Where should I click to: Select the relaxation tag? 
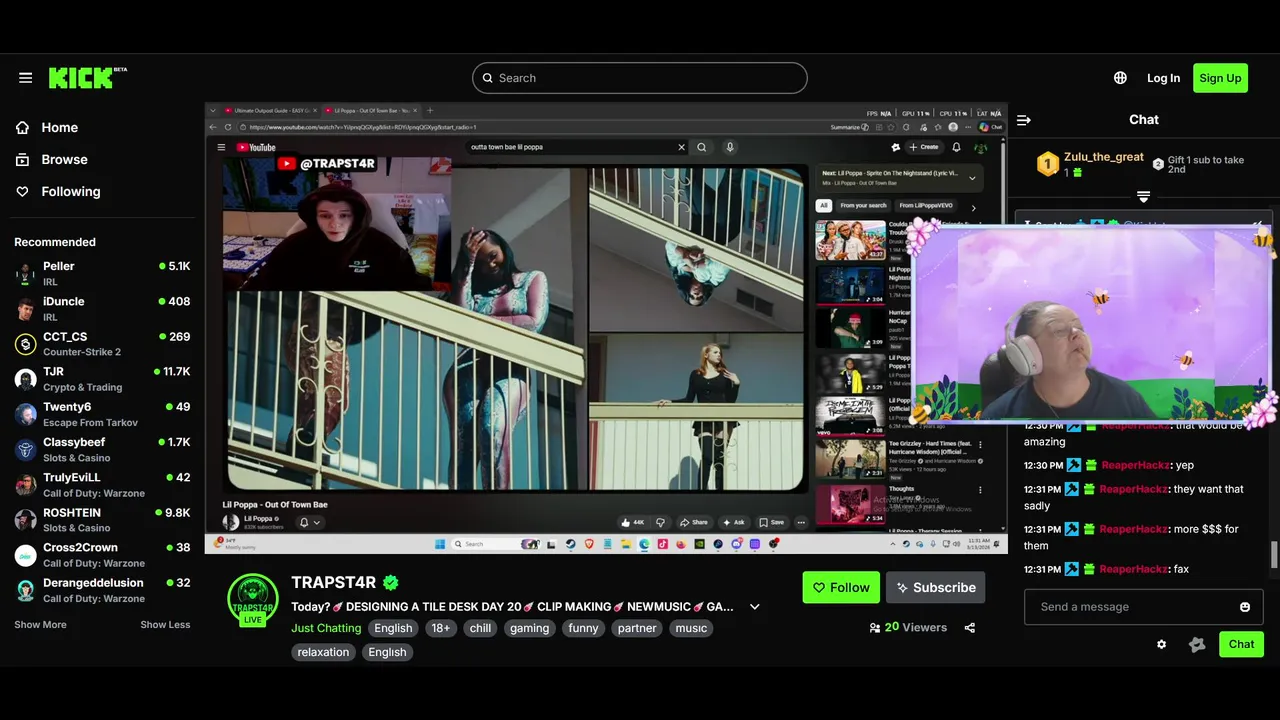point(323,652)
